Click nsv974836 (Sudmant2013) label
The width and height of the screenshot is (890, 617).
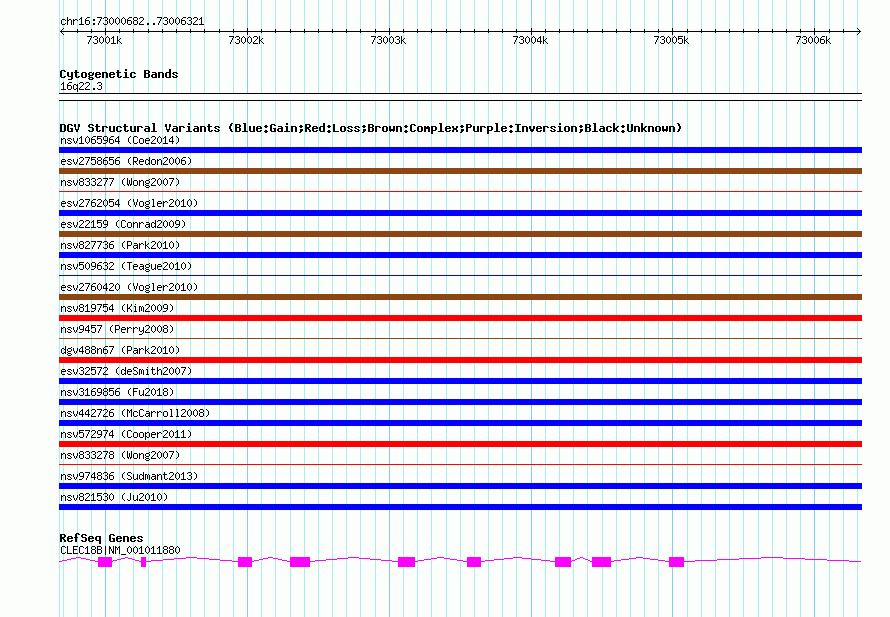click(129, 476)
